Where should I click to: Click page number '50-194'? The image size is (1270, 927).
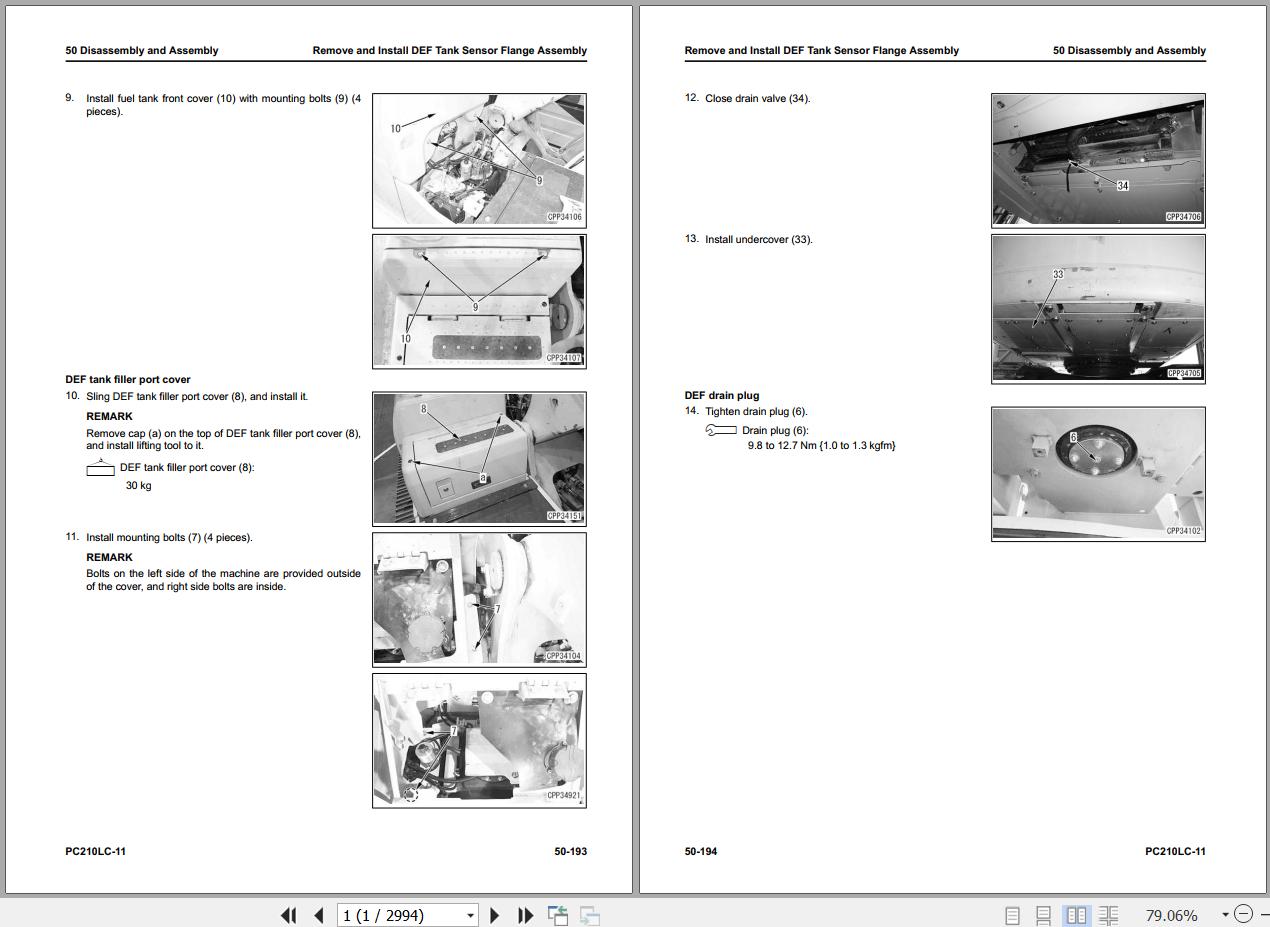pyautogui.click(x=701, y=852)
